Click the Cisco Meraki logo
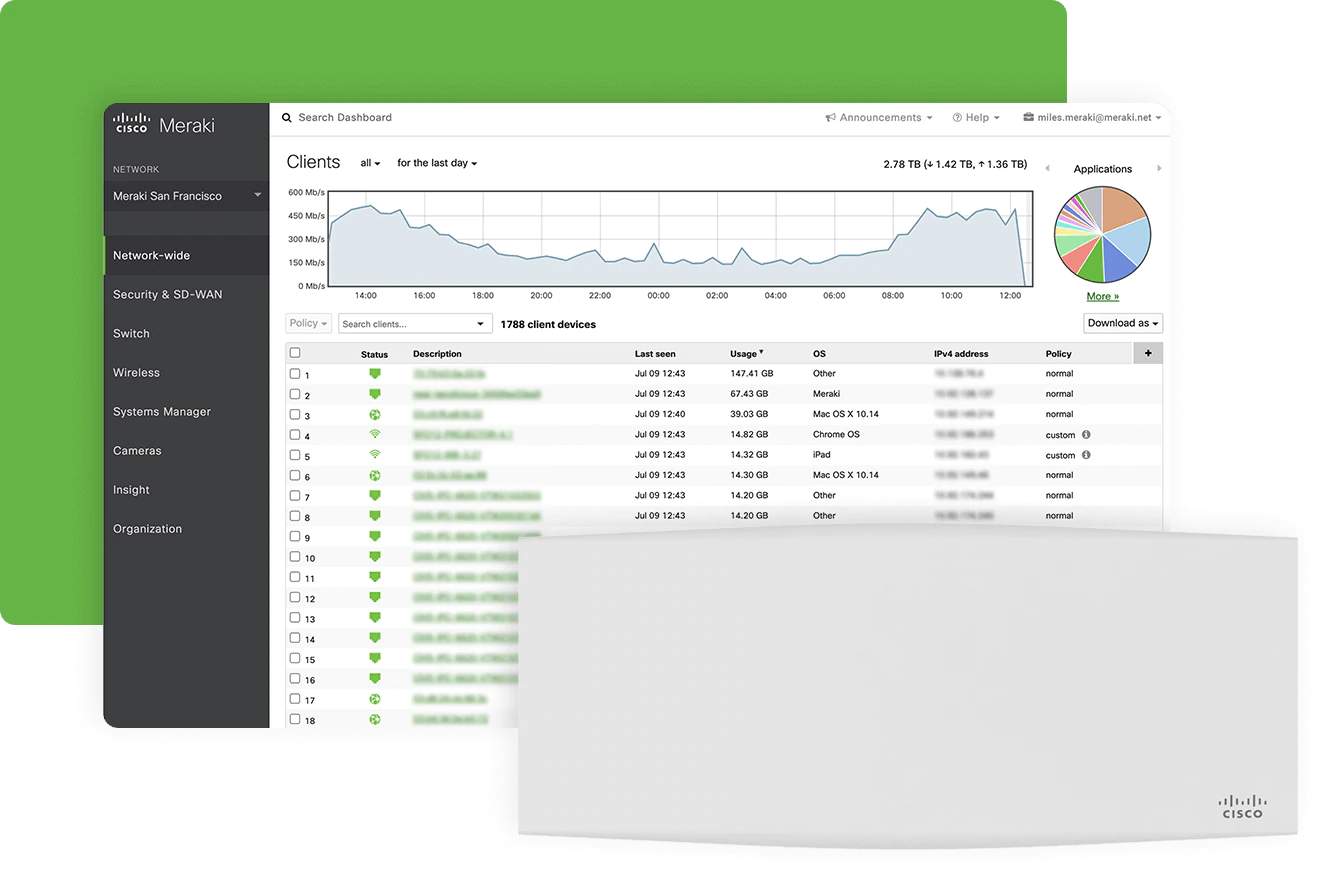Screen dimensions: 1320x876 164,125
